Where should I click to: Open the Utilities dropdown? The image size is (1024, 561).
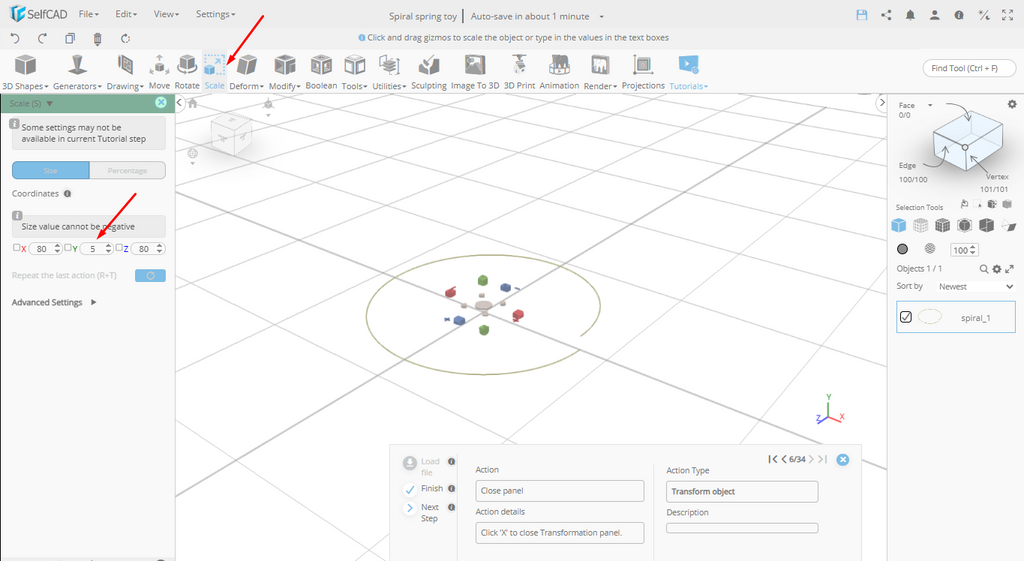tap(389, 72)
